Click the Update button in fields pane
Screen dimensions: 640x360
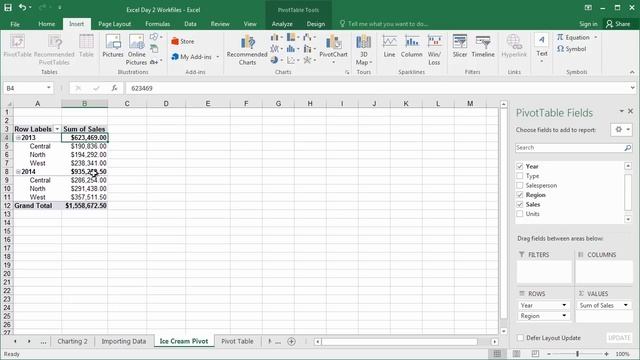(x=619, y=338)
